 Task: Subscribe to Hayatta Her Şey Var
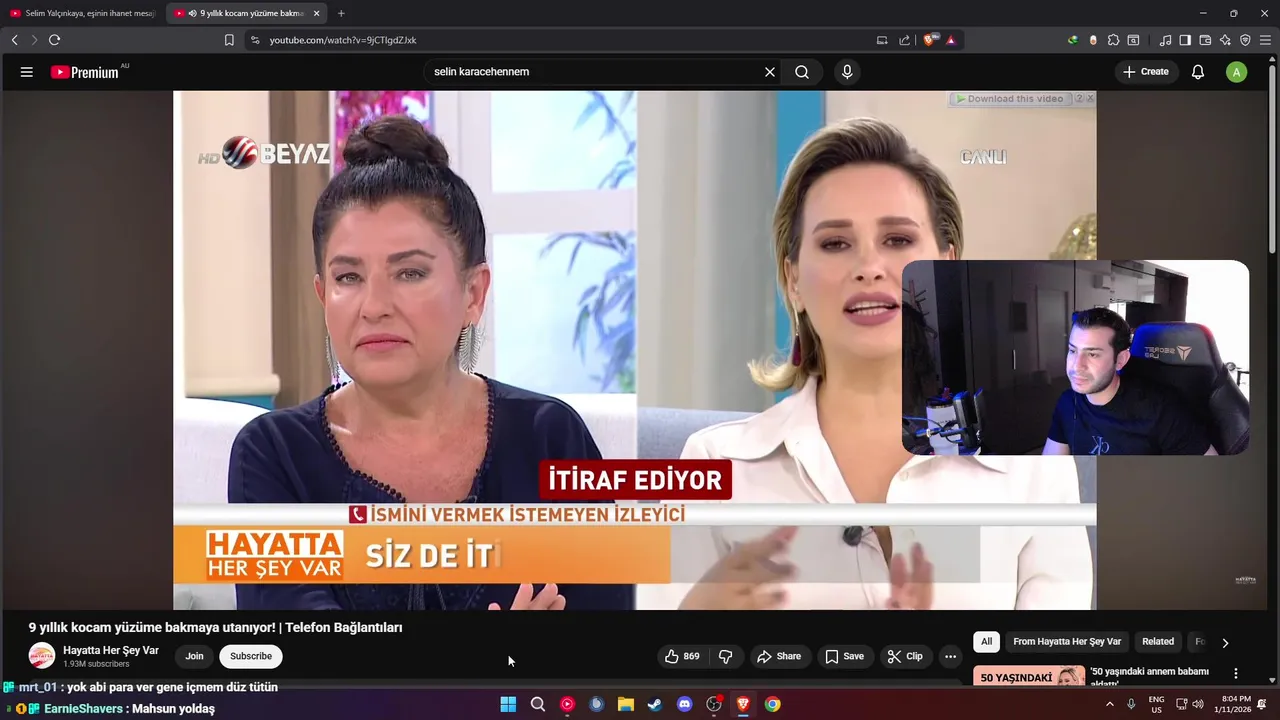(x=251, y=656)
